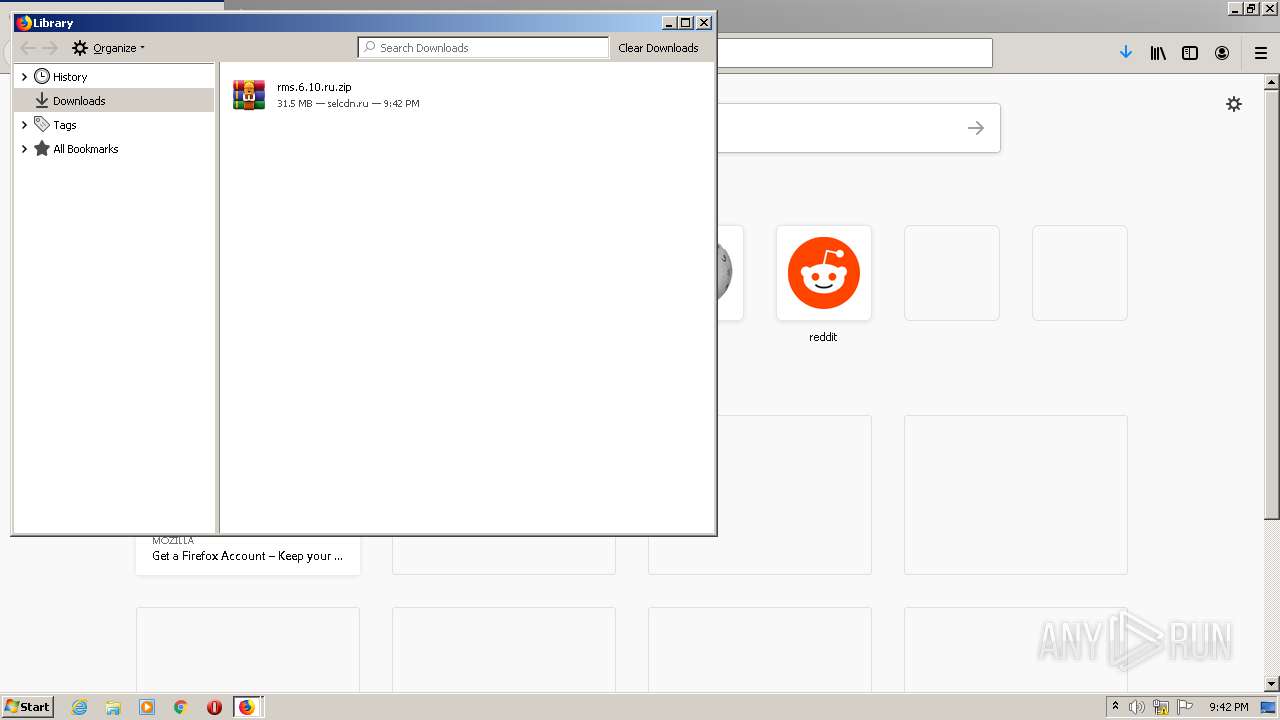Open the Firefox account icon

pos(1222,53)
